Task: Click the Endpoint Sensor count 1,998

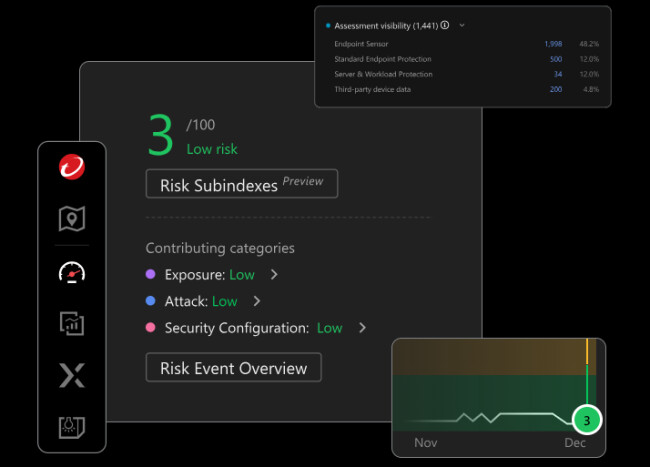Action: pos(552,44)
